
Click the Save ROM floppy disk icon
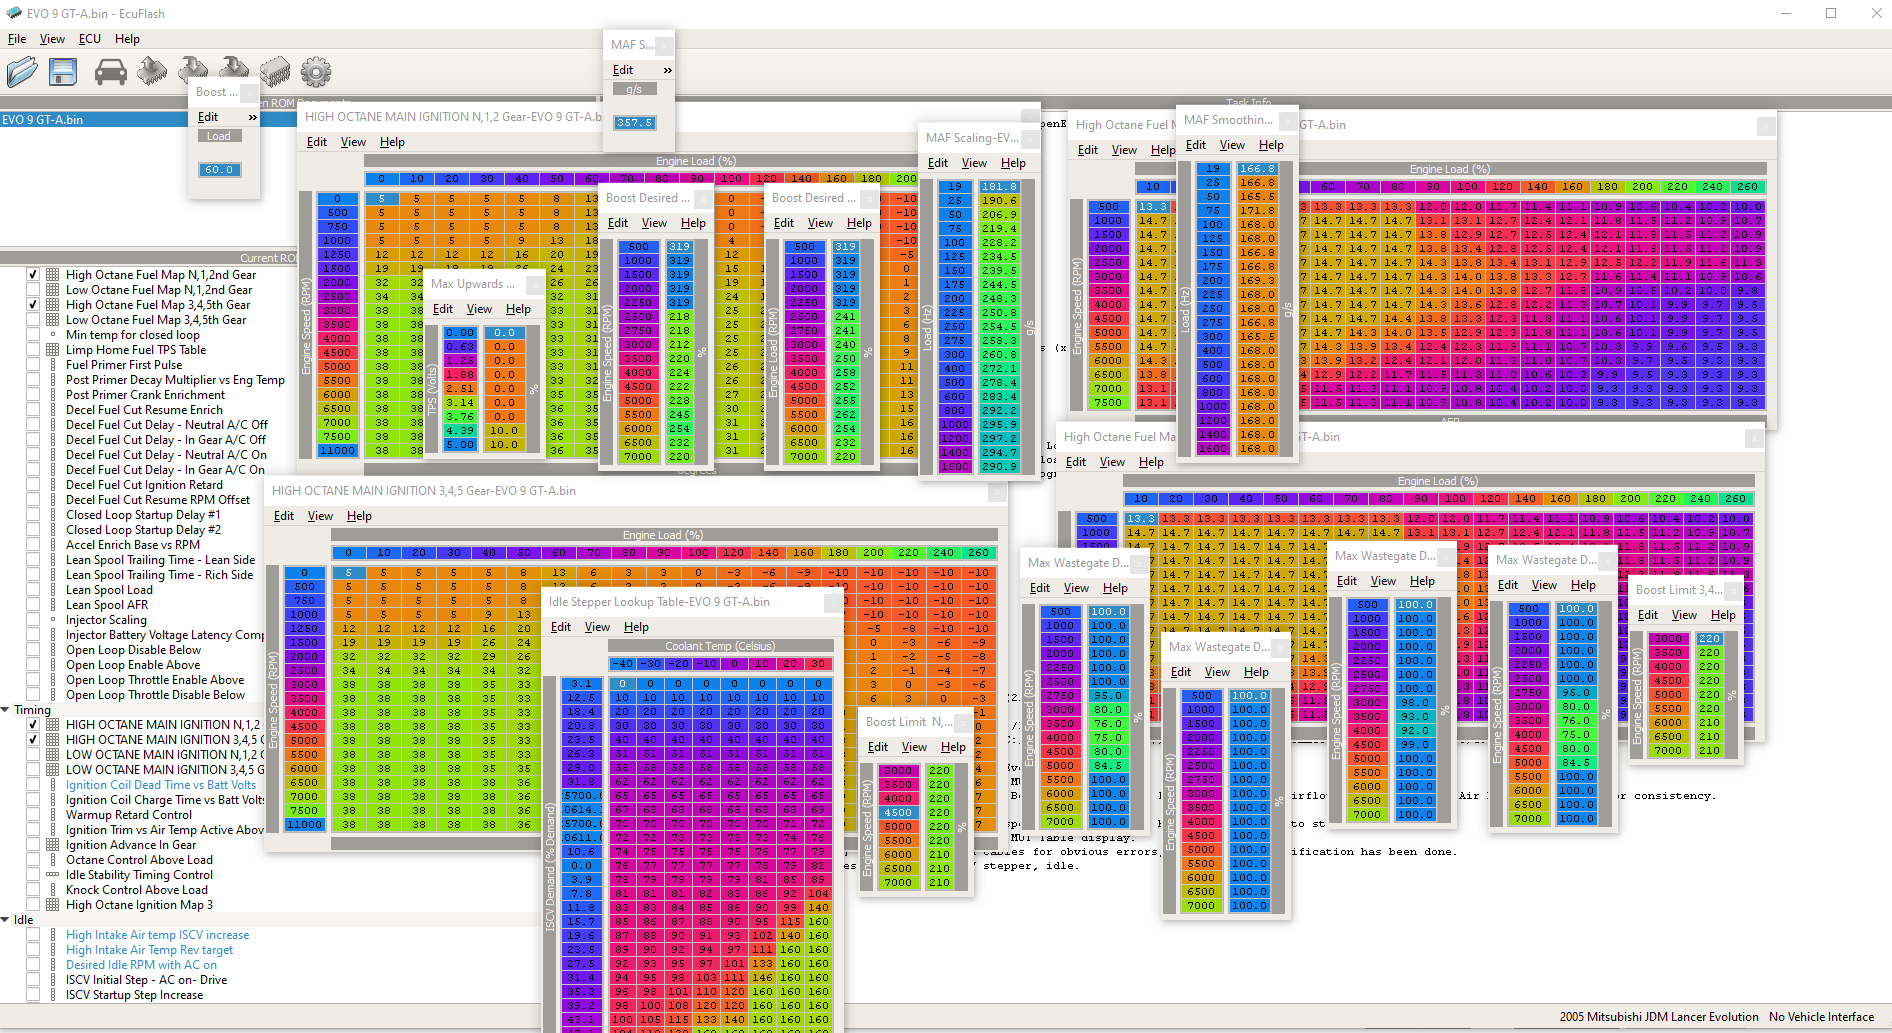tap(63, 72)
